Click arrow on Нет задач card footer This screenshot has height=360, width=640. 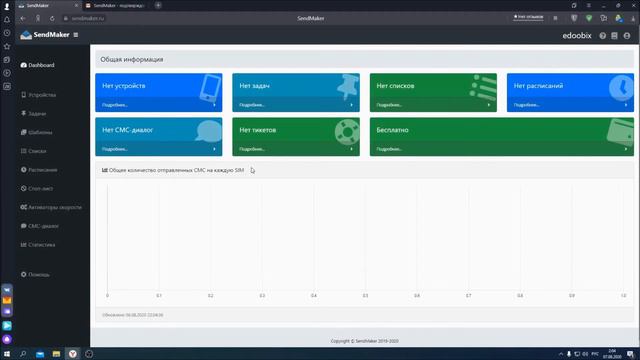pos(351,105)
